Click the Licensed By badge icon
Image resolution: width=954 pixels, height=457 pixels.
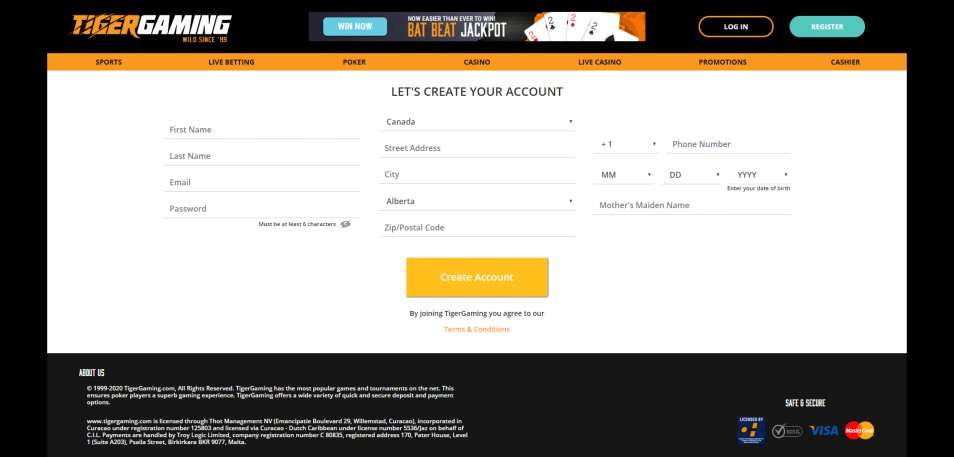pos(751,430)
